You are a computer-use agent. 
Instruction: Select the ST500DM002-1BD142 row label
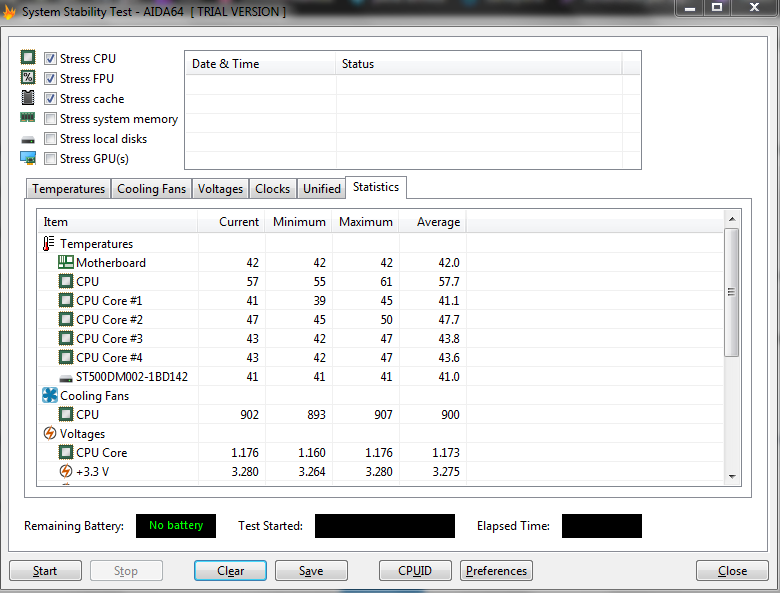click(x=132, y=377)
